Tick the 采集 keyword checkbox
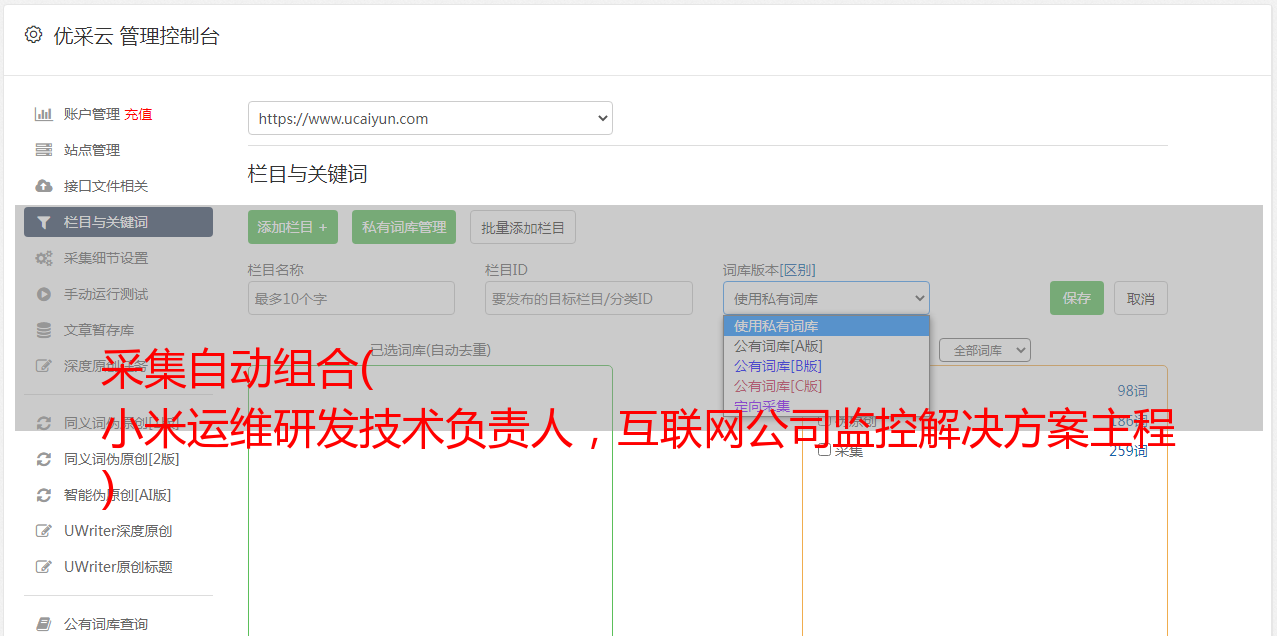Screen dimensions: 1277x636 pos(824,450)
